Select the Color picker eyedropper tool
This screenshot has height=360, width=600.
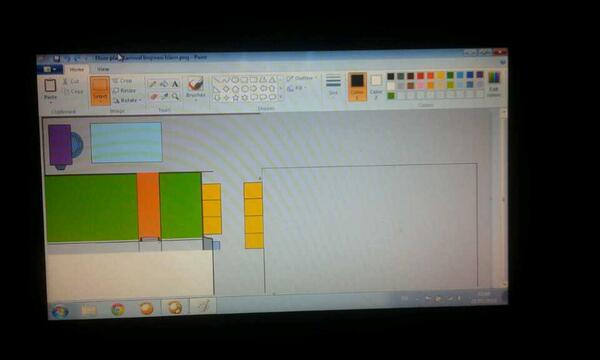coord(165,96)
